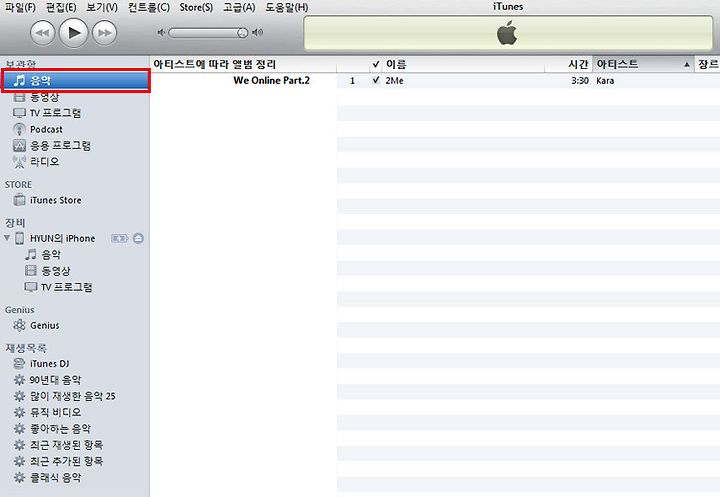Click the 재생목록 playlists section heading
The image size is (720, 497).
click(26, 348)
